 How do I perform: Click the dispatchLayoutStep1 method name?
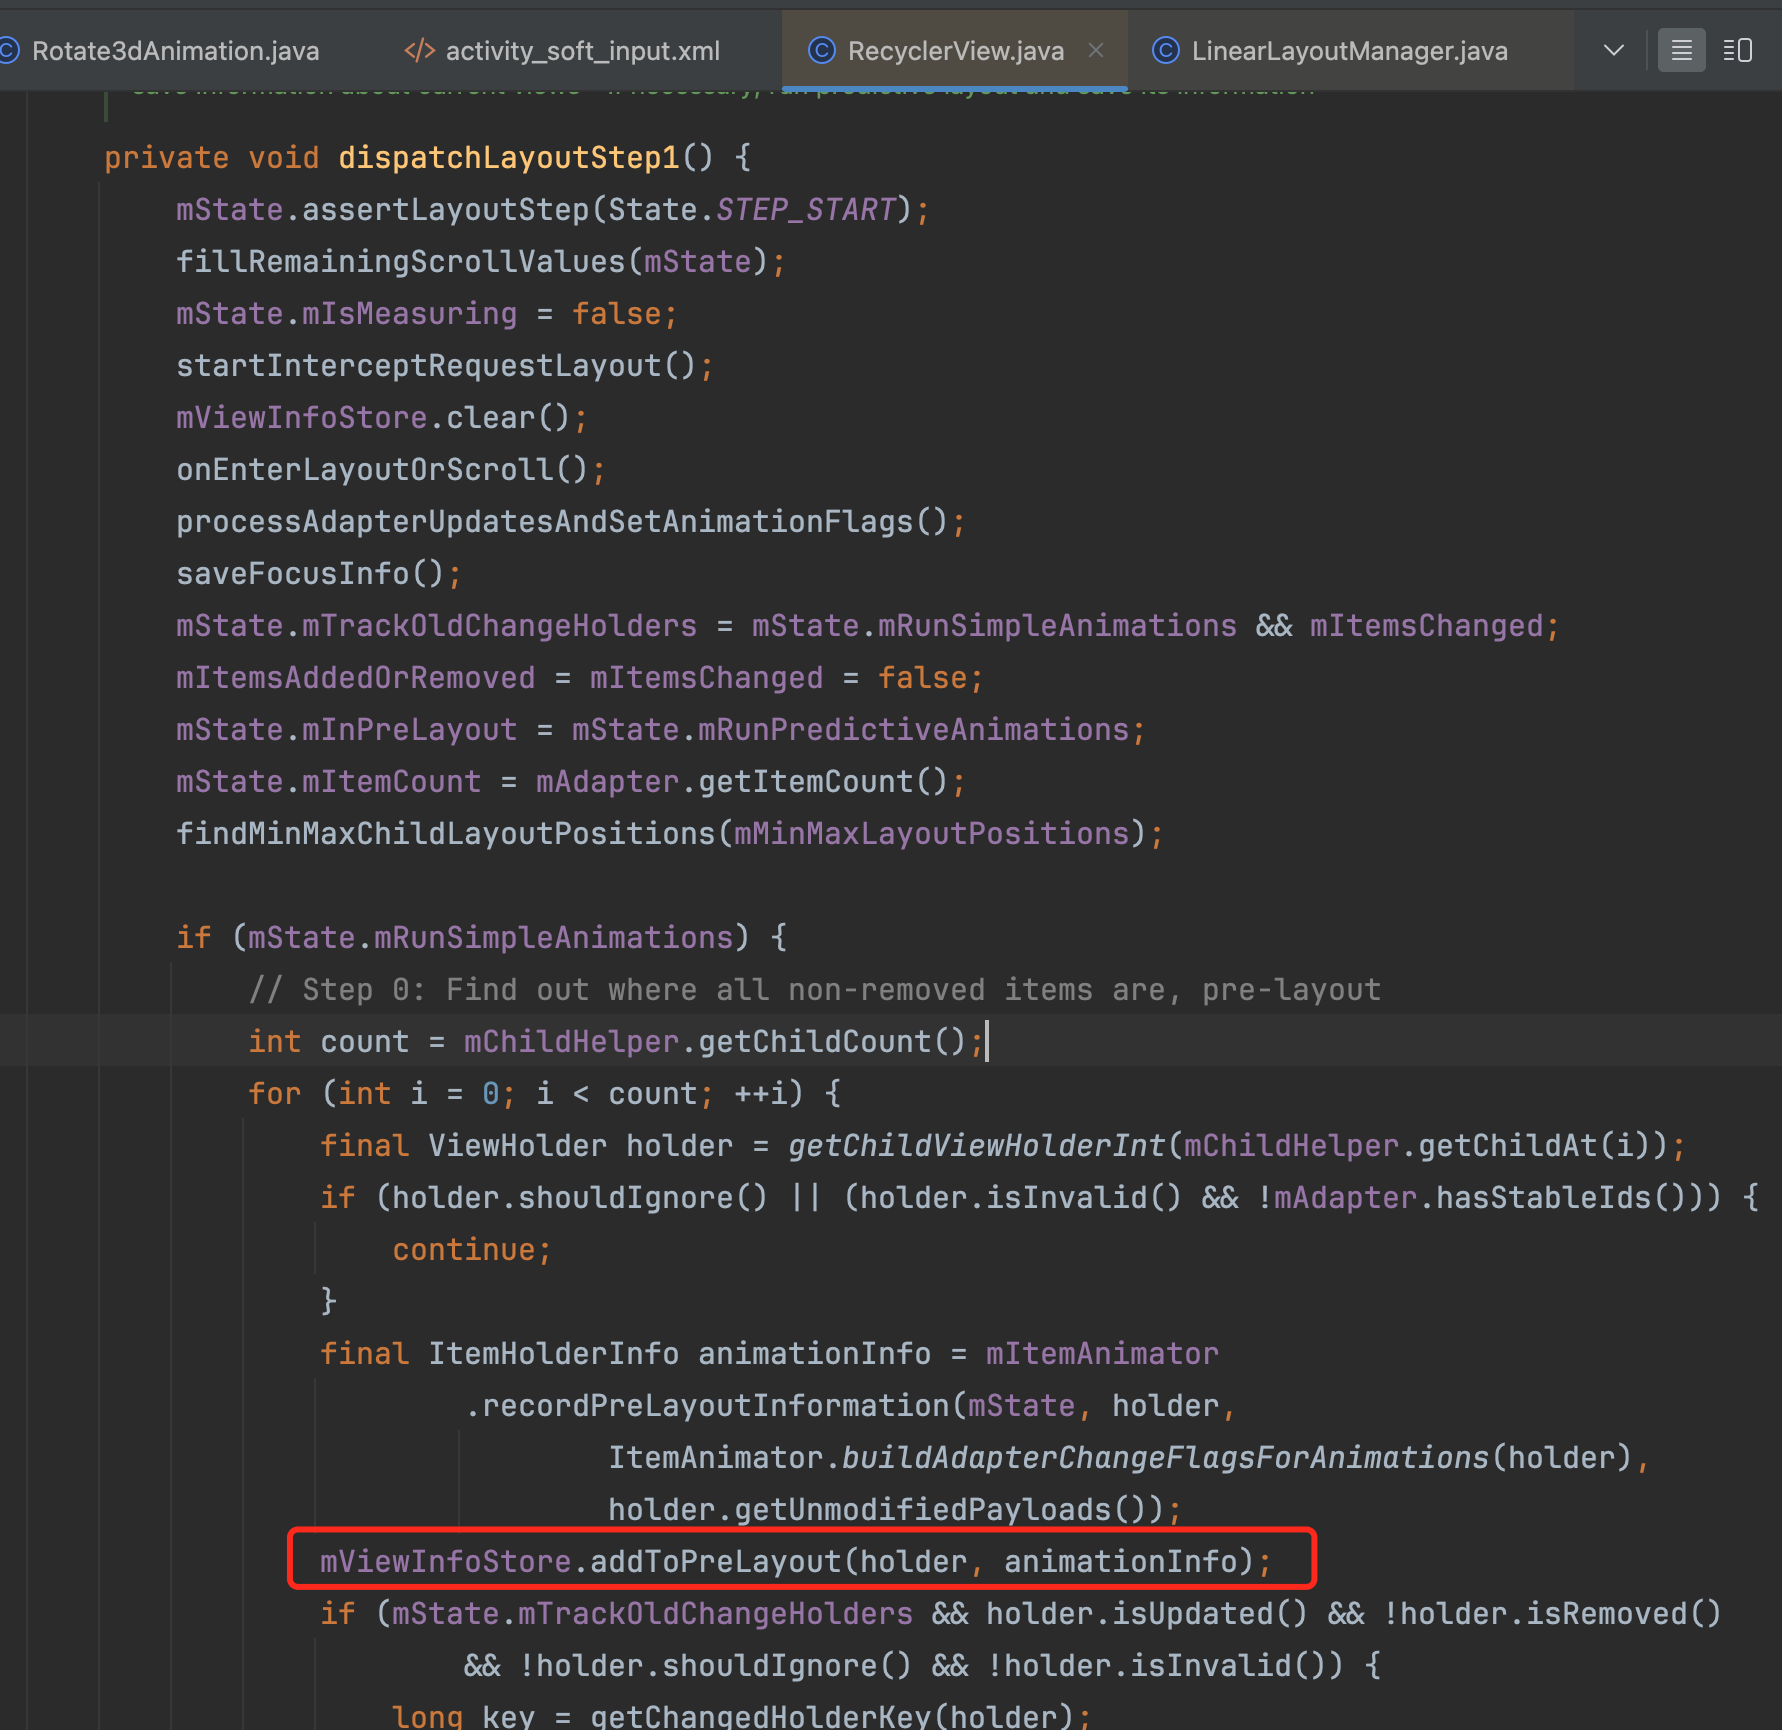tap(508, 158)
